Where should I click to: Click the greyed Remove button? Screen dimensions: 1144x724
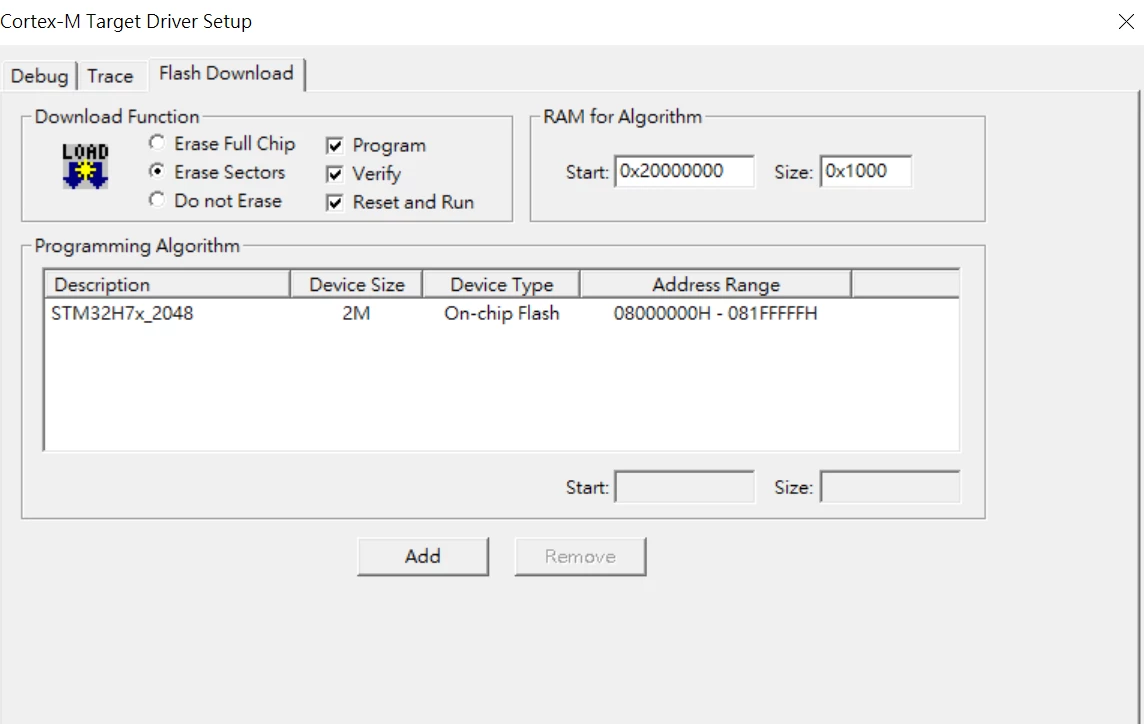click(x=580, y=557)
